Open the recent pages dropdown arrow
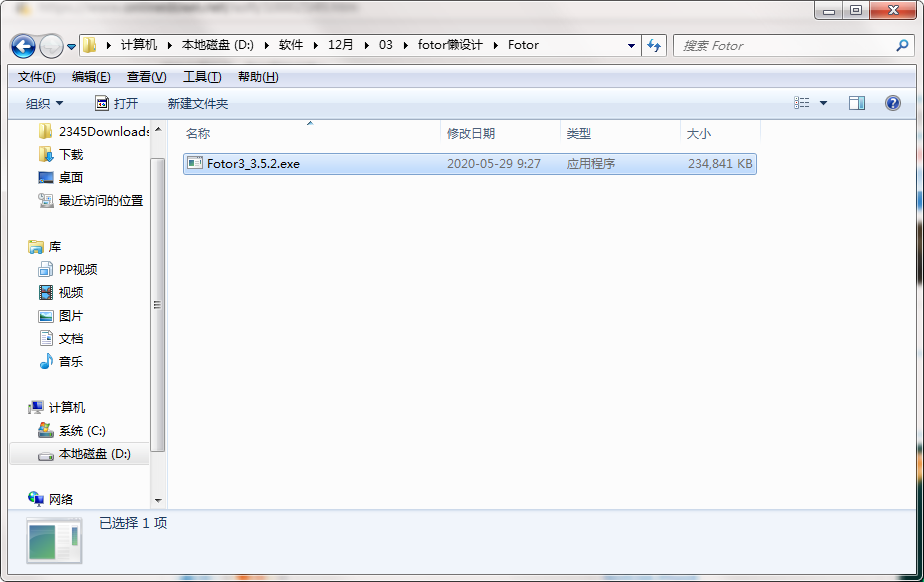The image size is (924, 582). coord(71,47)
